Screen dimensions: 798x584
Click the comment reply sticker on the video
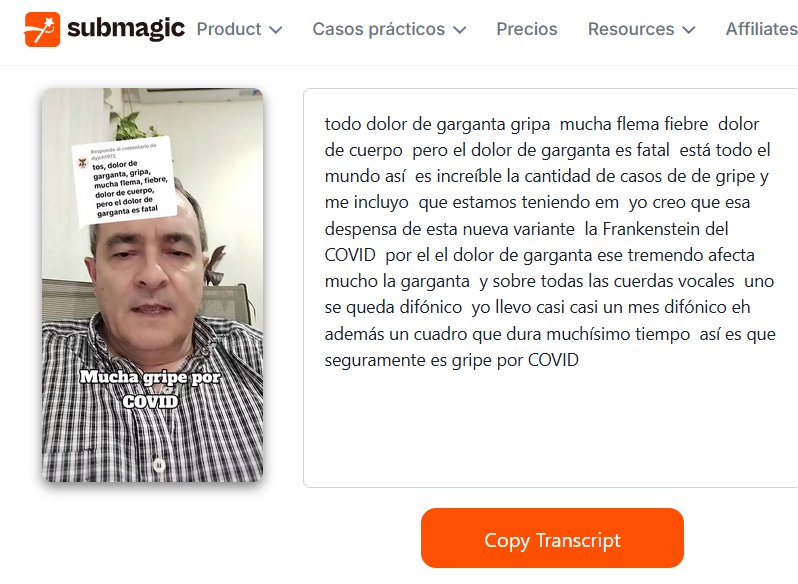[x=125, y=181]
